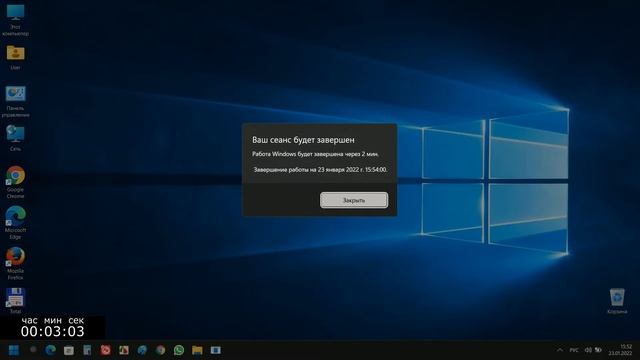640x360 pixels.
Task: Select Microsoft Edge shortcut on the desktop
Action: [x=16, y=223]
